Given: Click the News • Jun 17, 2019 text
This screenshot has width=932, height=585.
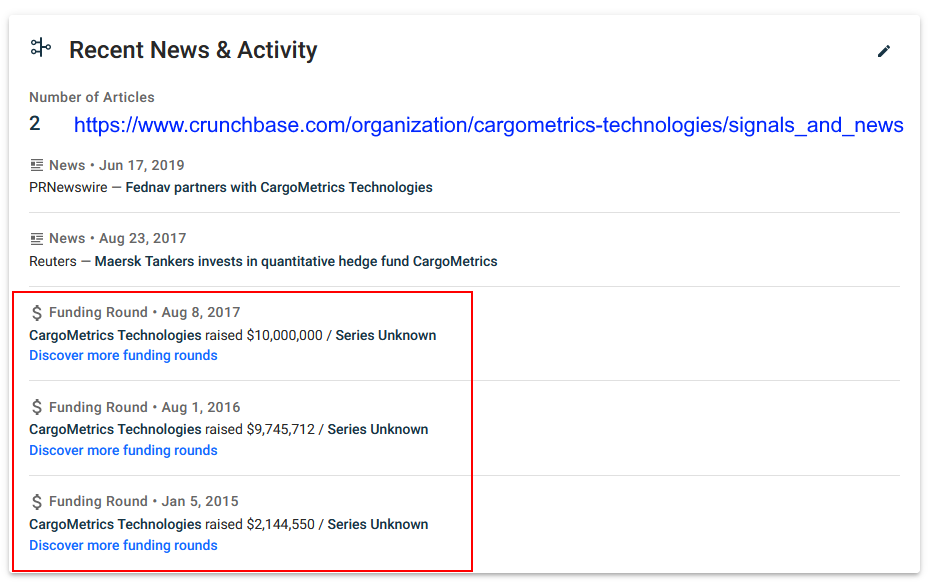Looking at the screenshot, I should click(116, 165).
